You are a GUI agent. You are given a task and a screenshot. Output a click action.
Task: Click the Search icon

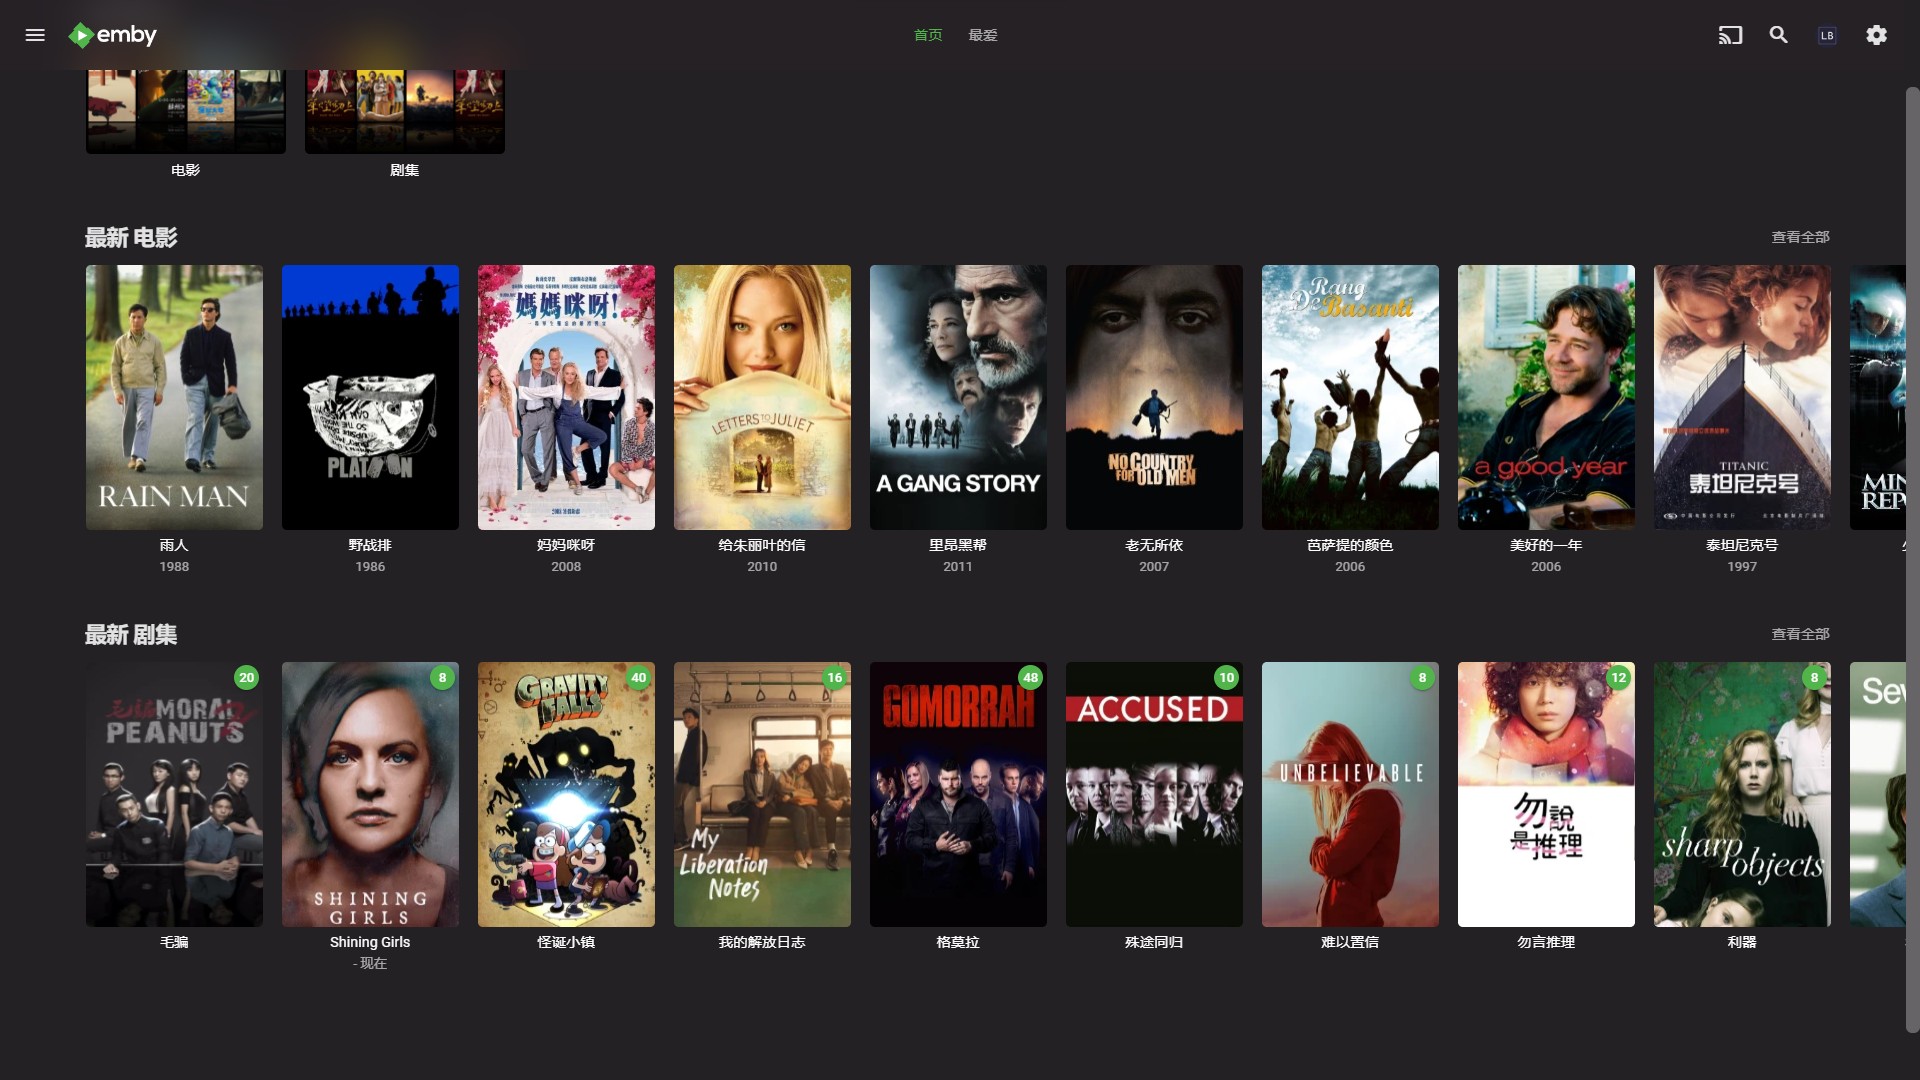pyautogui.click(x=1778, y=34)
